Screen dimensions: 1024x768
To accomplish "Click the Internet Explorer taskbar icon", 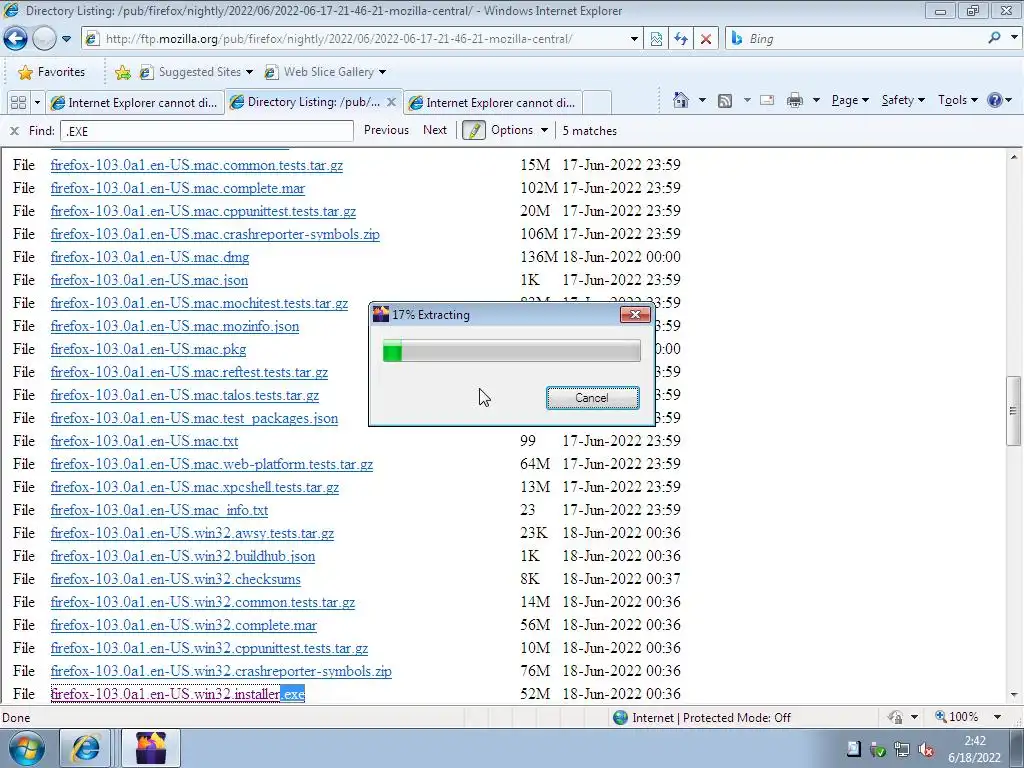I will coord(85,748).
